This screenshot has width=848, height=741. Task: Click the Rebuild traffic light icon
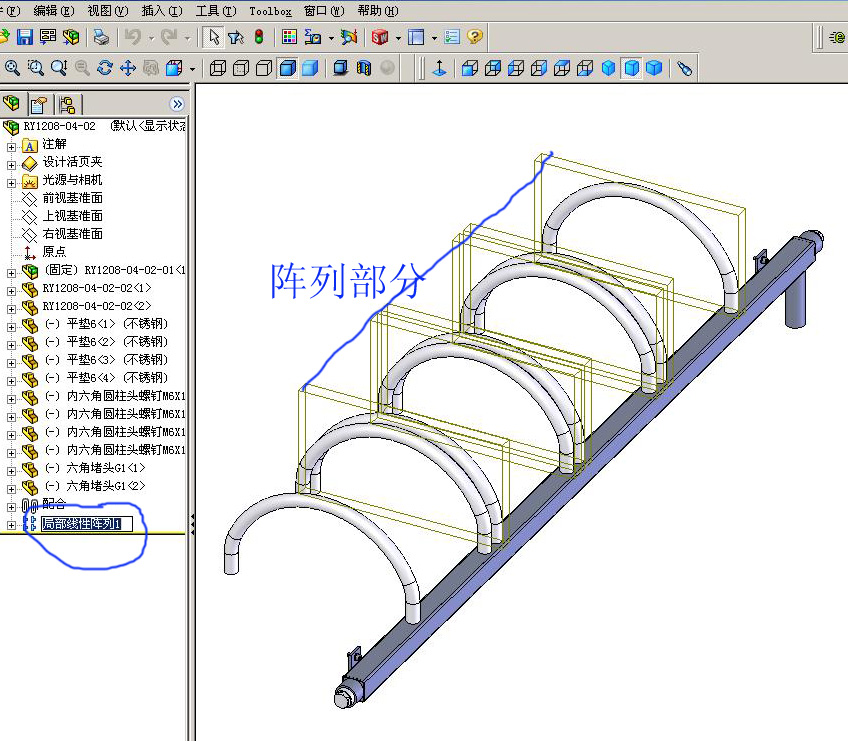259,37
